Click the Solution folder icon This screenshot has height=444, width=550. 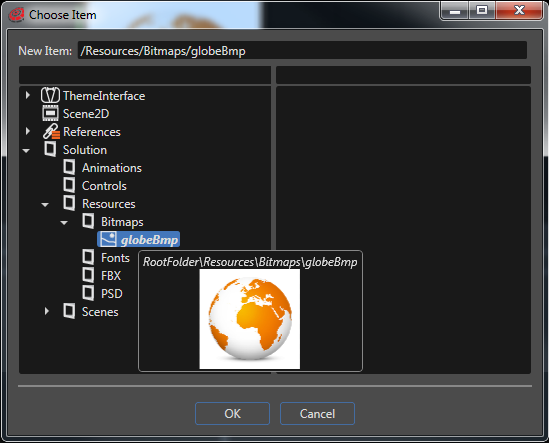click(50, 149)
